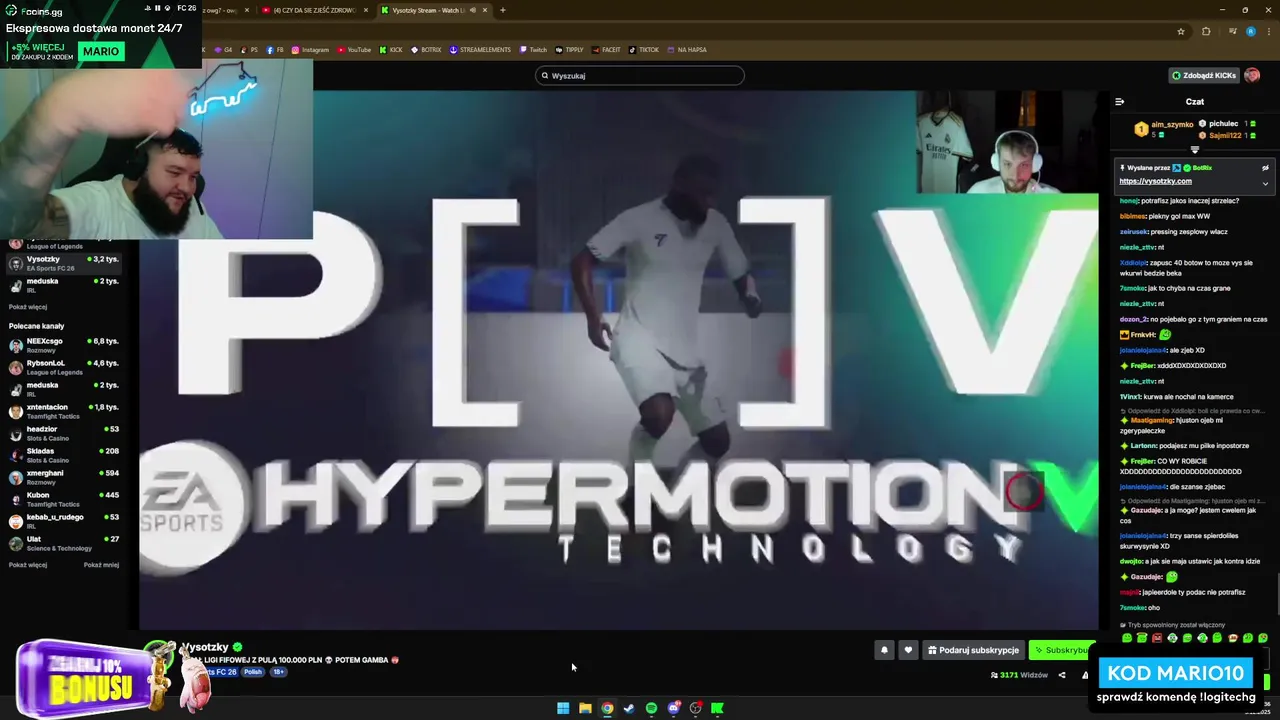Viewport: 1280px width, 720px height.
Task: Open a new browser tab
Action: click(x=503, y=10)
